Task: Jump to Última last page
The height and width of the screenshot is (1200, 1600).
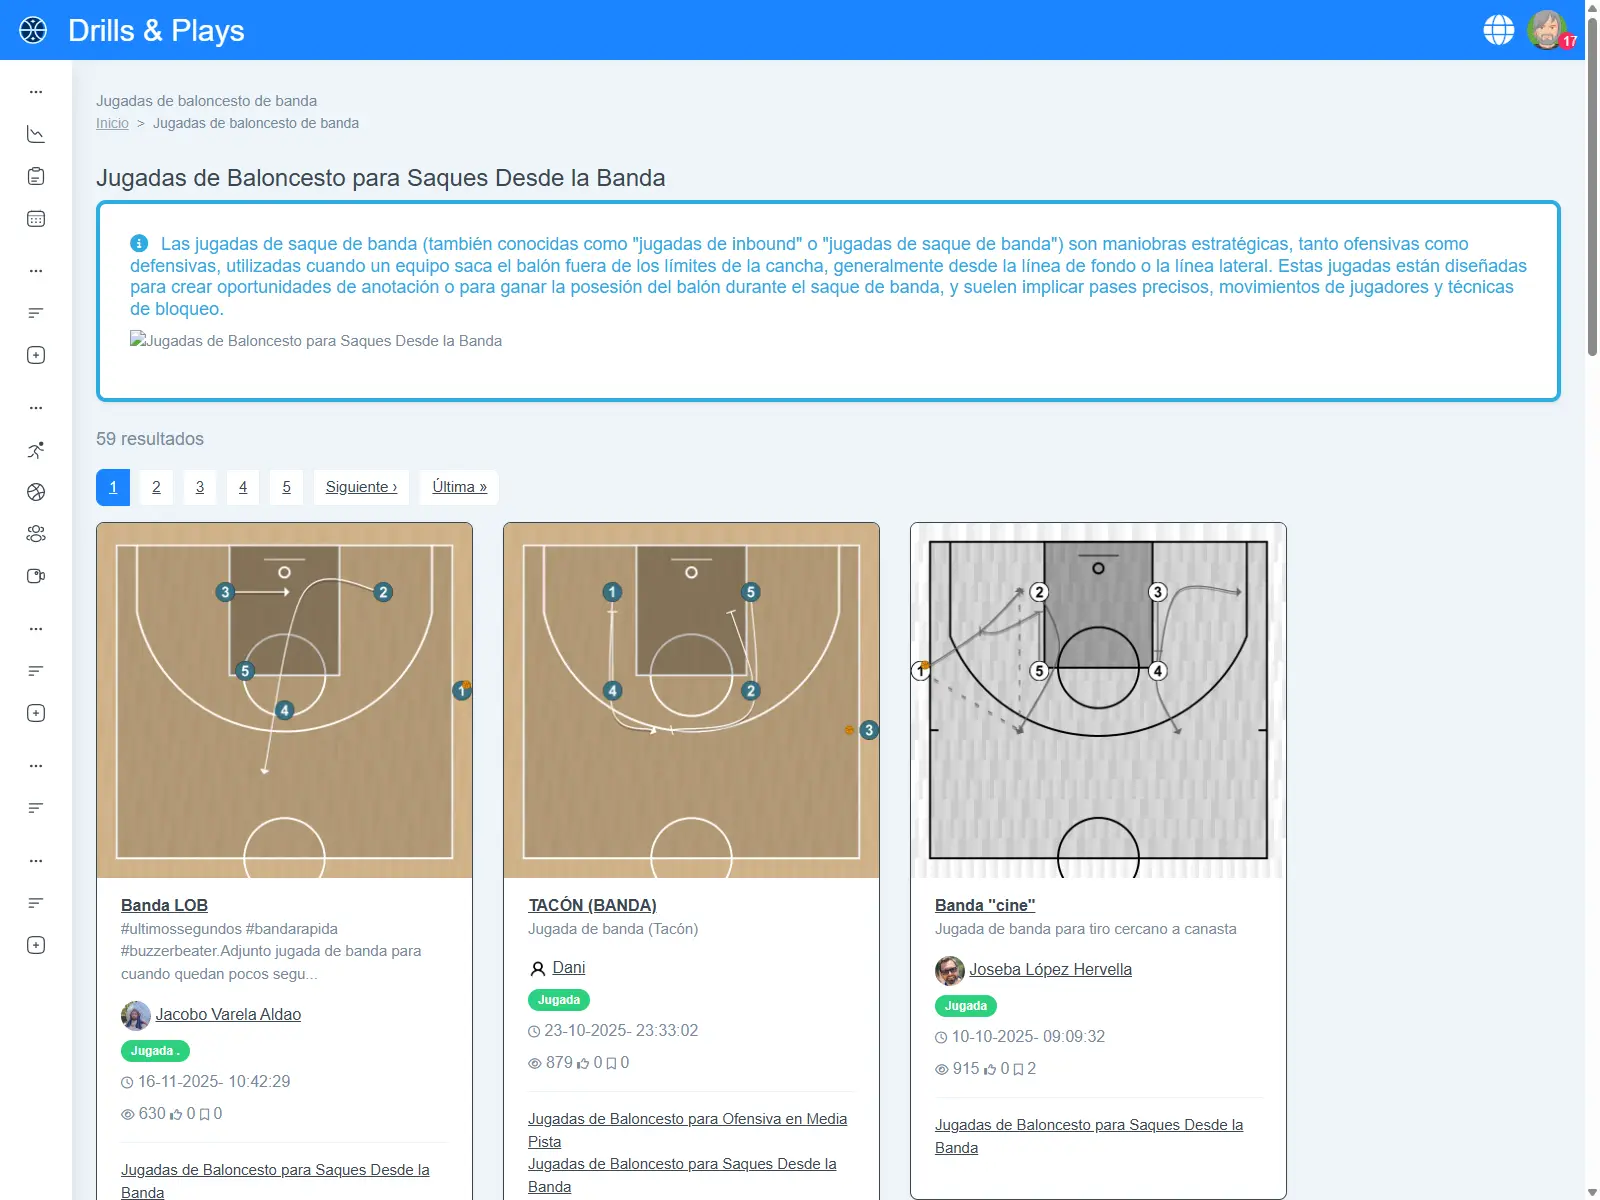Action: pos(459,487)
